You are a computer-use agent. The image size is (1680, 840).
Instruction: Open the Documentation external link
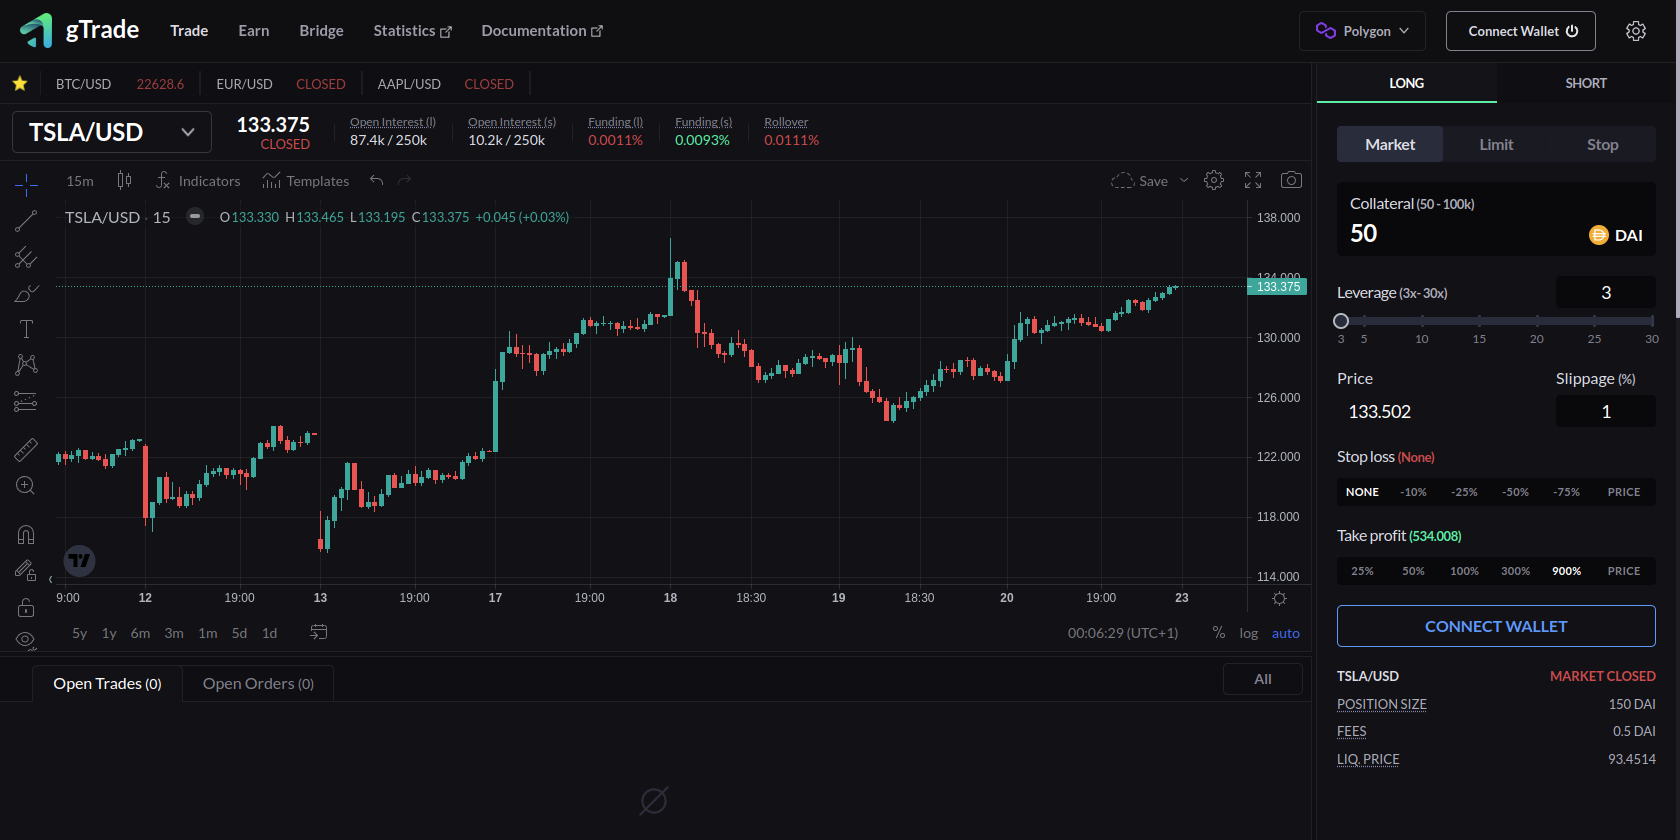click(542, 31)
